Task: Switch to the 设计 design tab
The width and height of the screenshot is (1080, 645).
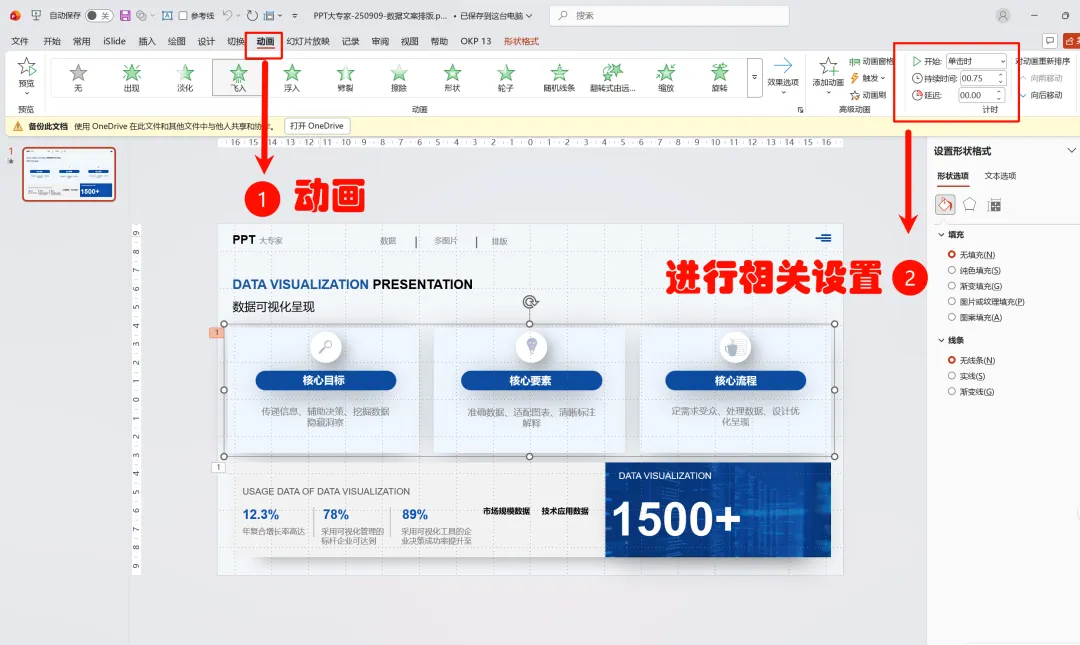Action: 206,41
